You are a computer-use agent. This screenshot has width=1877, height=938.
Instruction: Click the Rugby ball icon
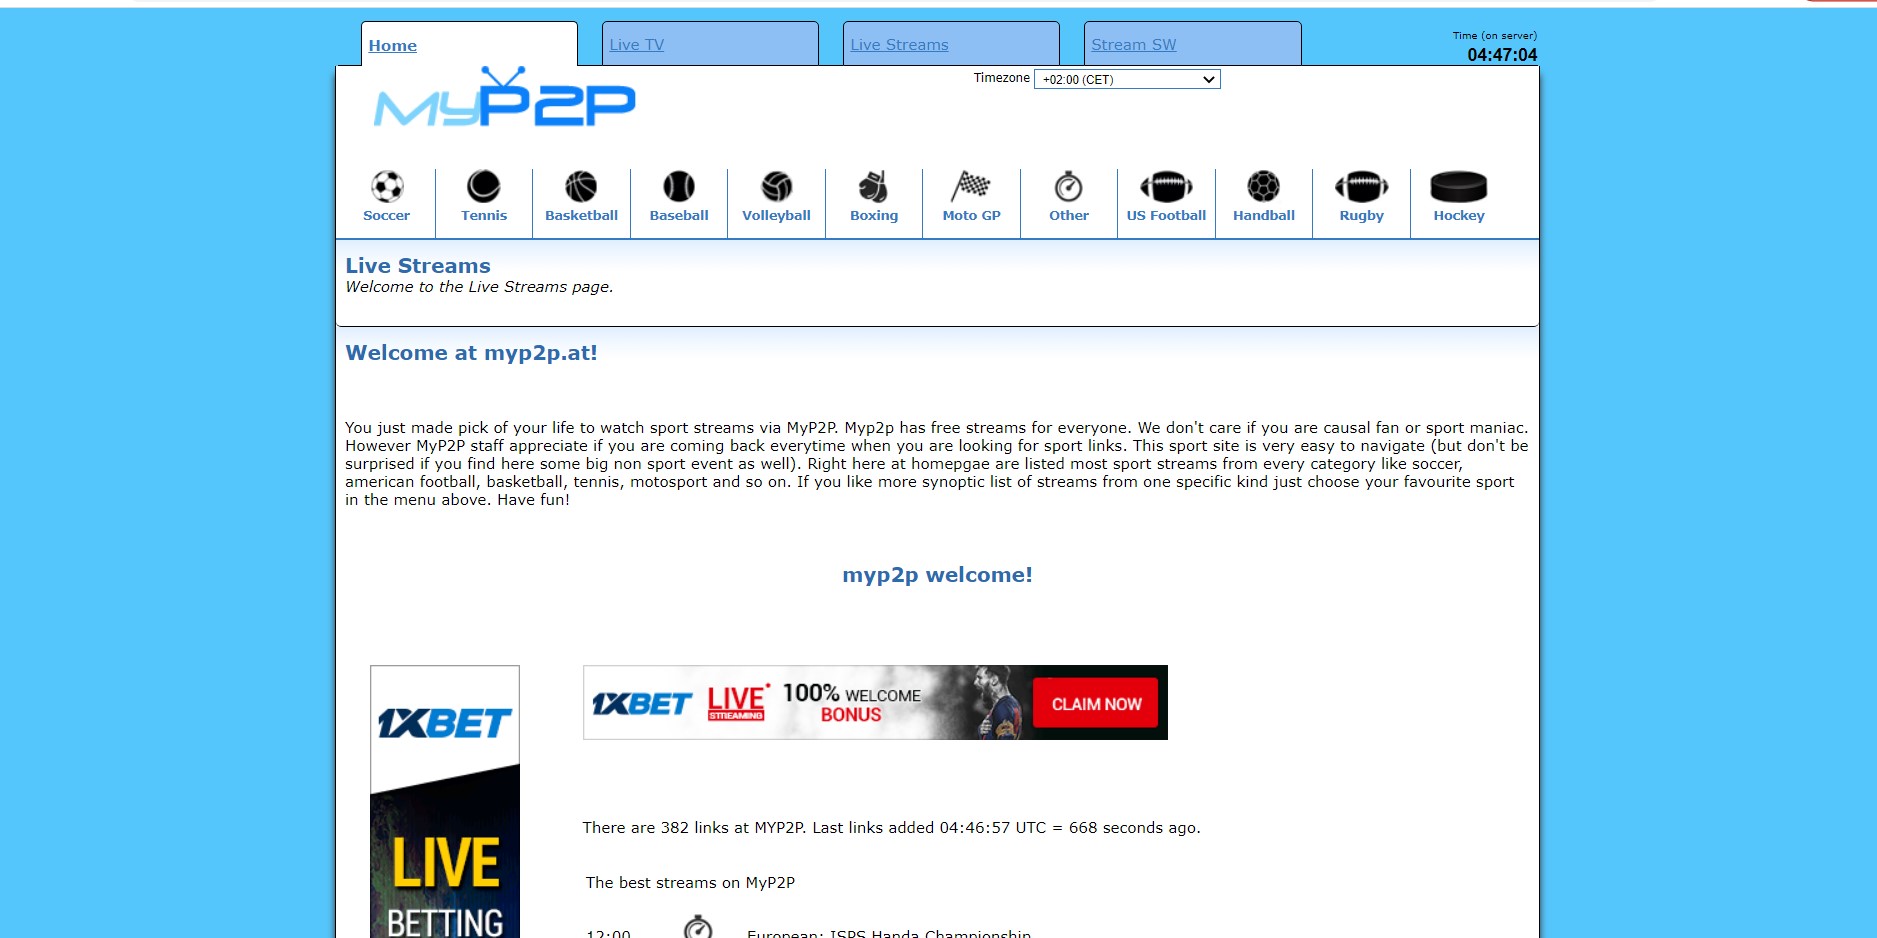pyautogui.click(x=1361, y=187)
